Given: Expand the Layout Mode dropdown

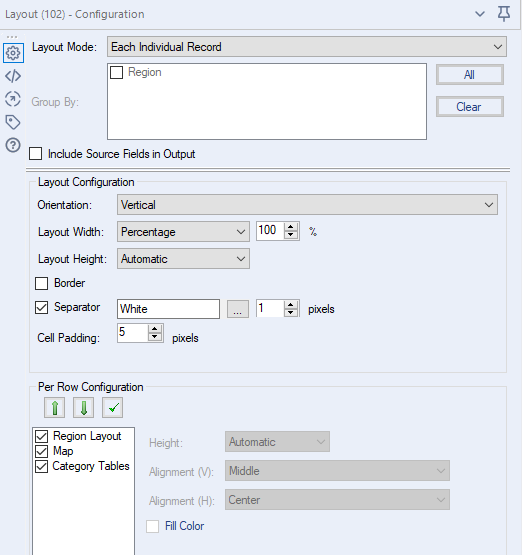Looking at the screenshot, I should click(x=307, y=47).
